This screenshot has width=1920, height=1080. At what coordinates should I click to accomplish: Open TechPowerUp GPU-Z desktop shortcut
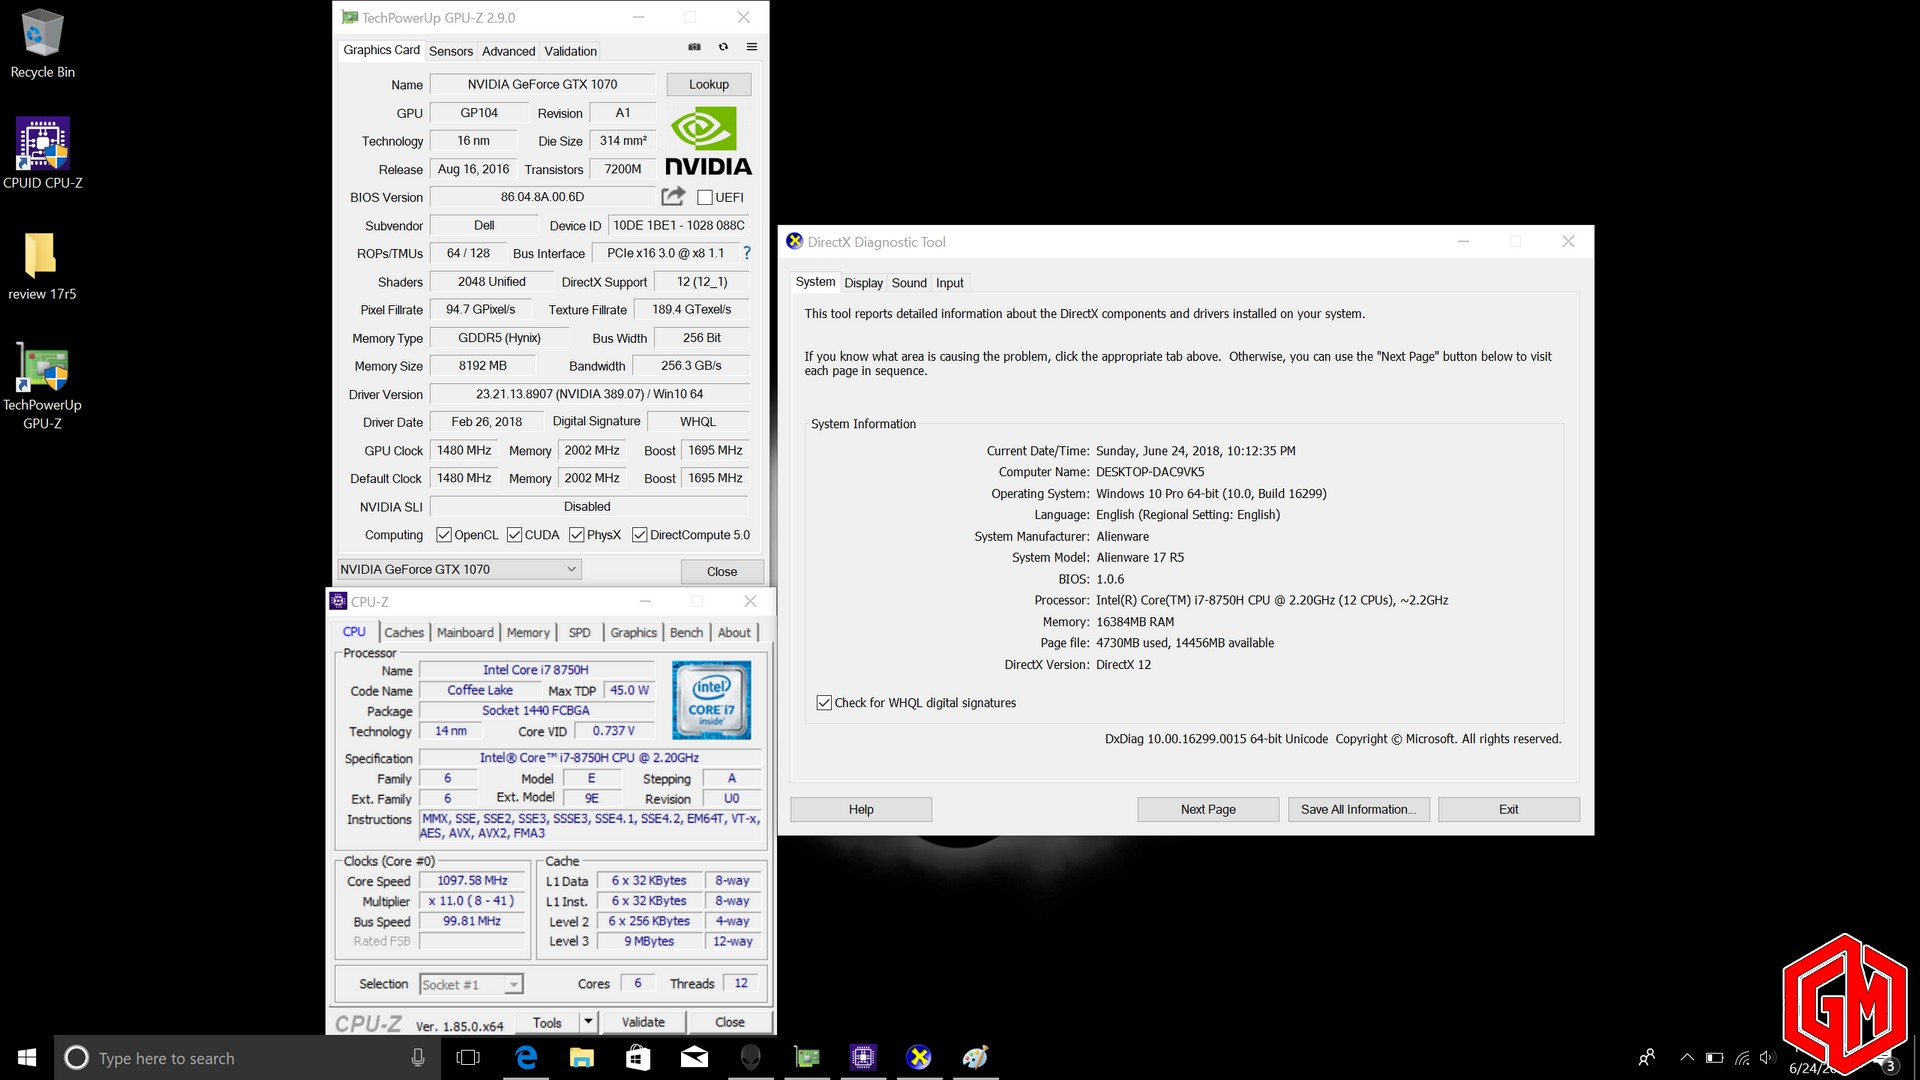[42, 386]
